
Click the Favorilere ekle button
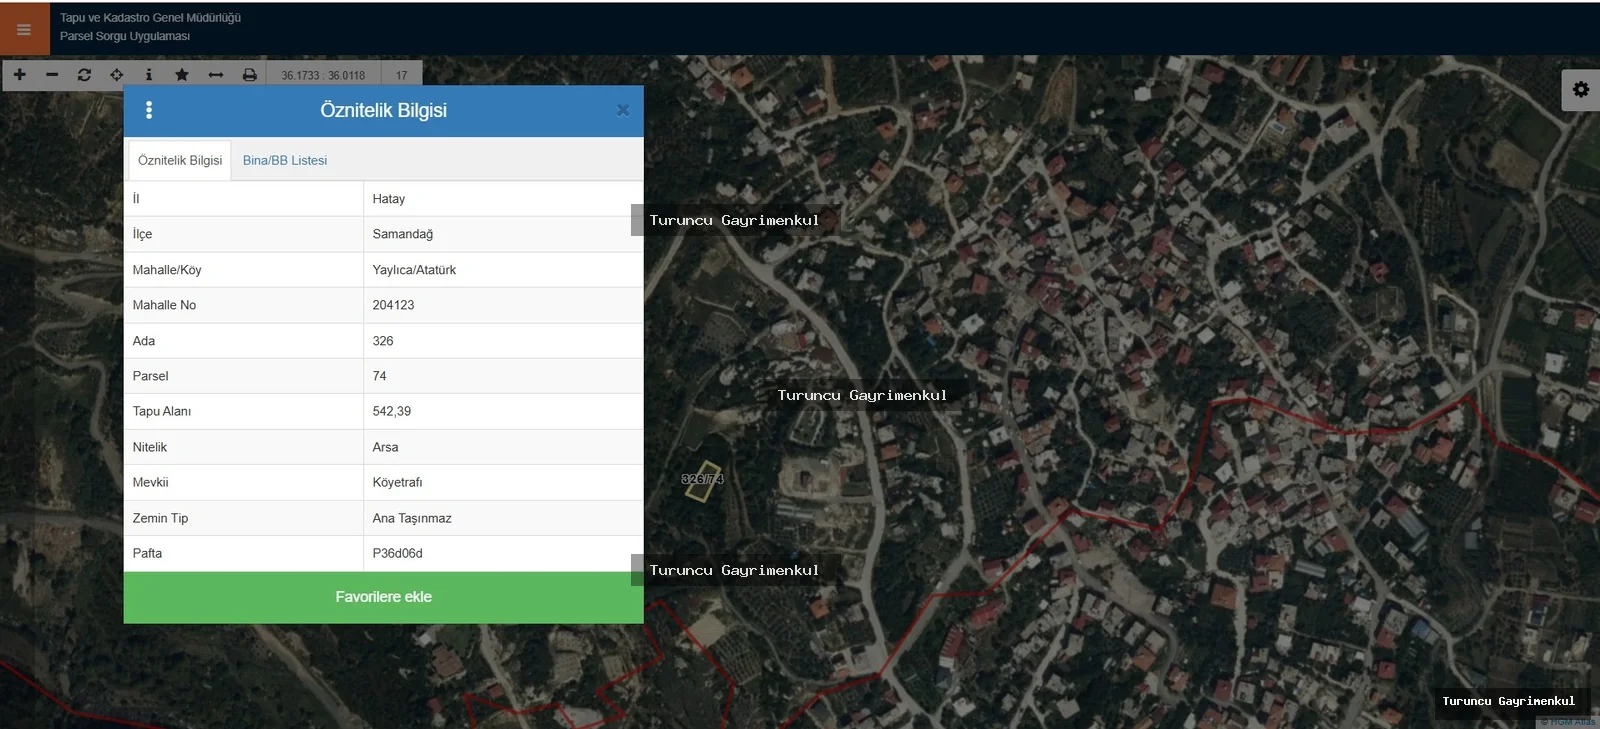point(383,597)
